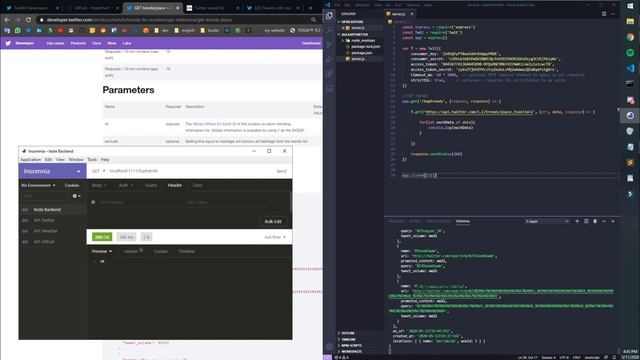The width and height of the screenshot is (640, 360).
Task: Click the Chrome address bar search icon
Action: [x=313, y=20]
